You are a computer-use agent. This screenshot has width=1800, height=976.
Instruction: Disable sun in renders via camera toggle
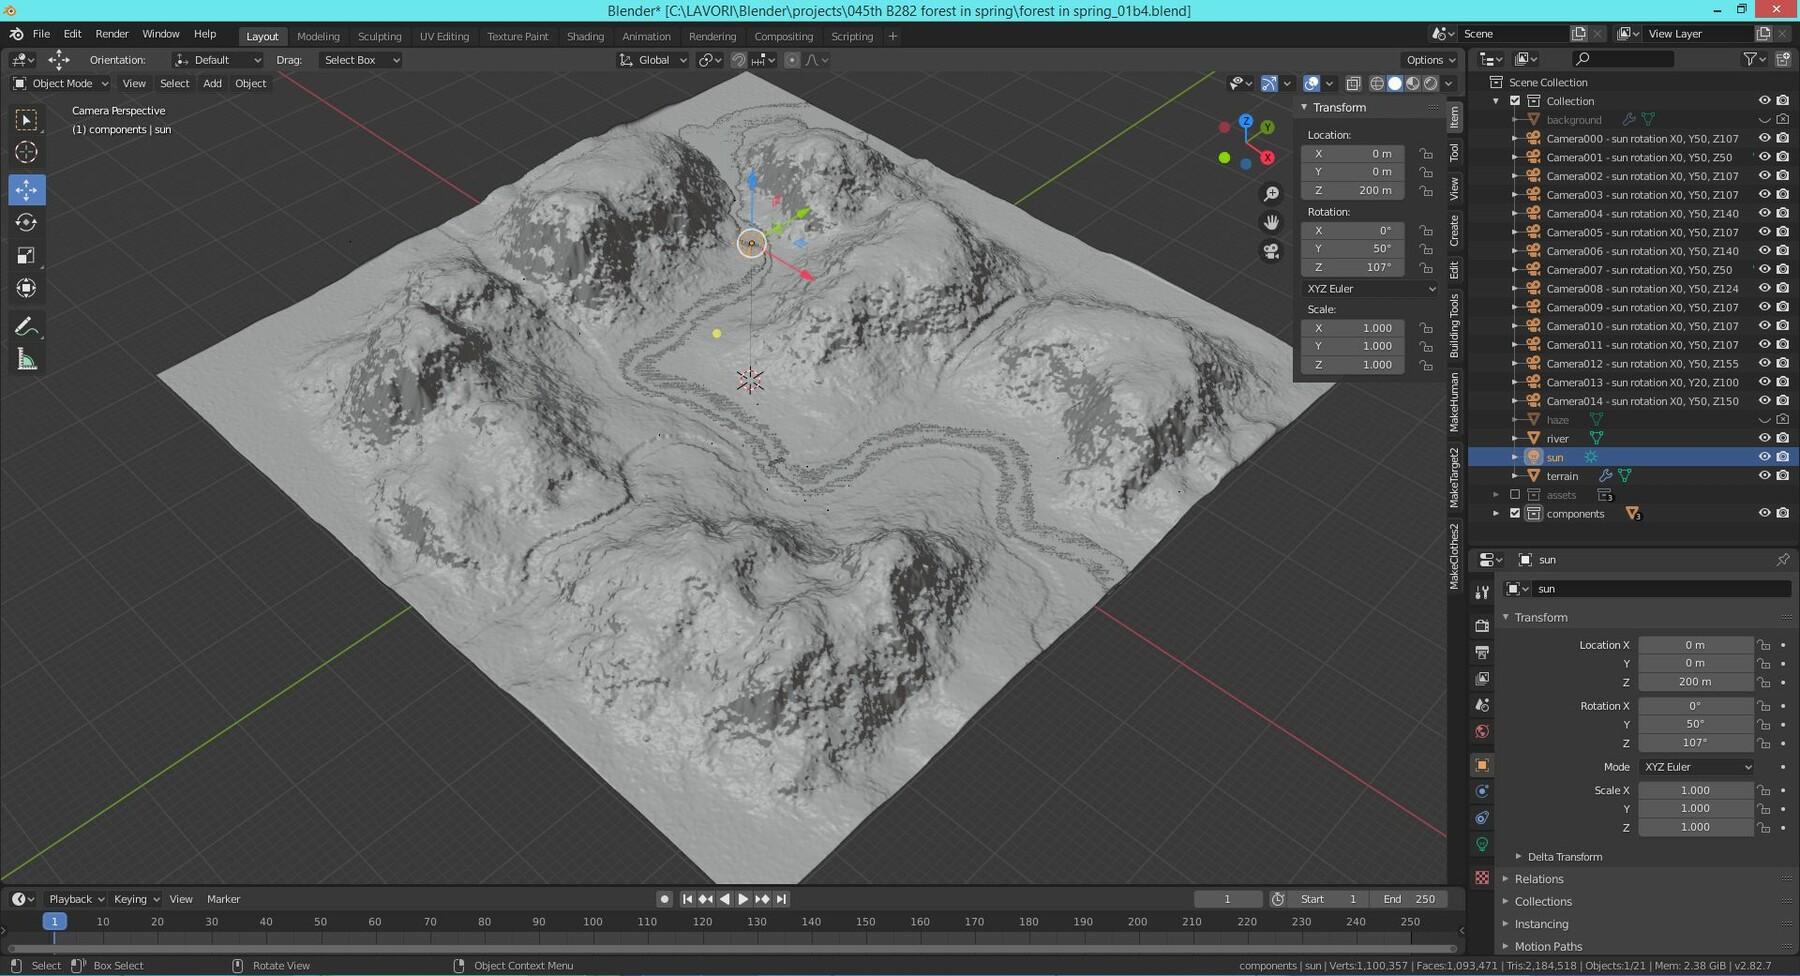pyautogui.click(x=1783, y=456)
